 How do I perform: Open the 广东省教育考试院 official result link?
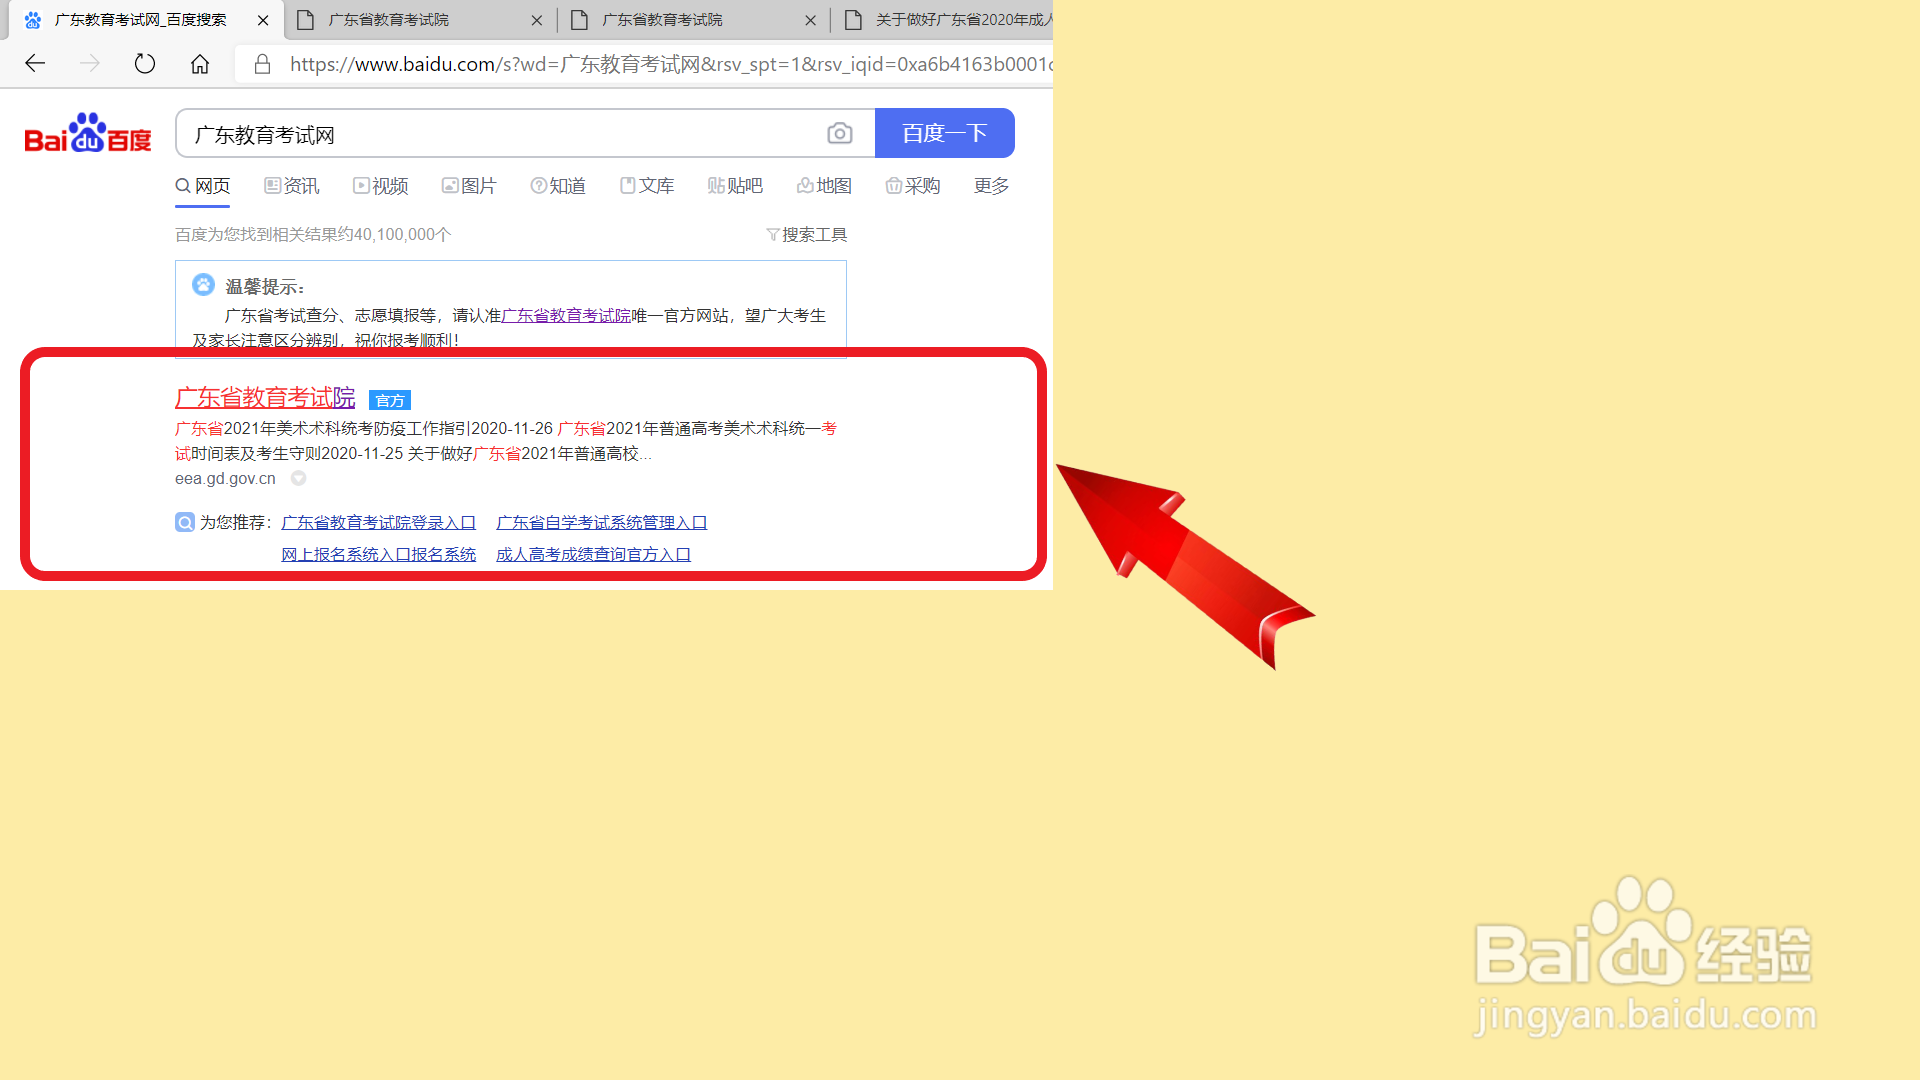pos(265,398)
